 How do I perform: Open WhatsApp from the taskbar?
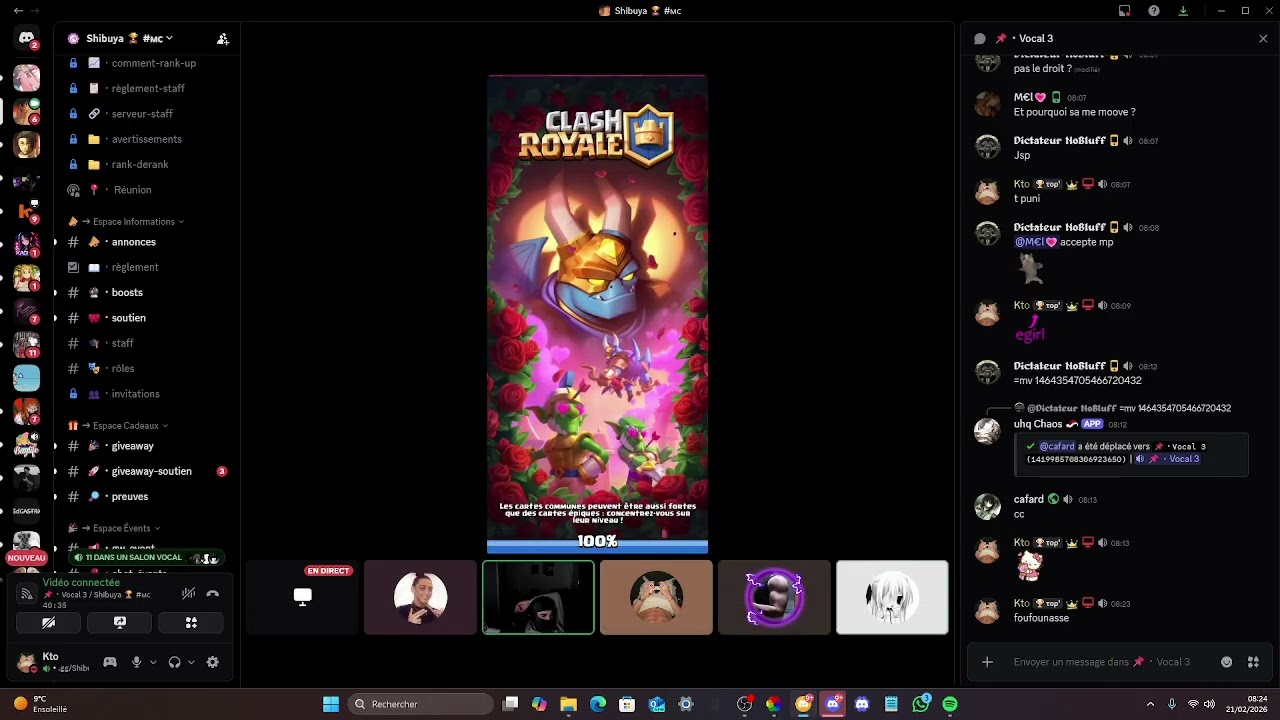(921, 704)
